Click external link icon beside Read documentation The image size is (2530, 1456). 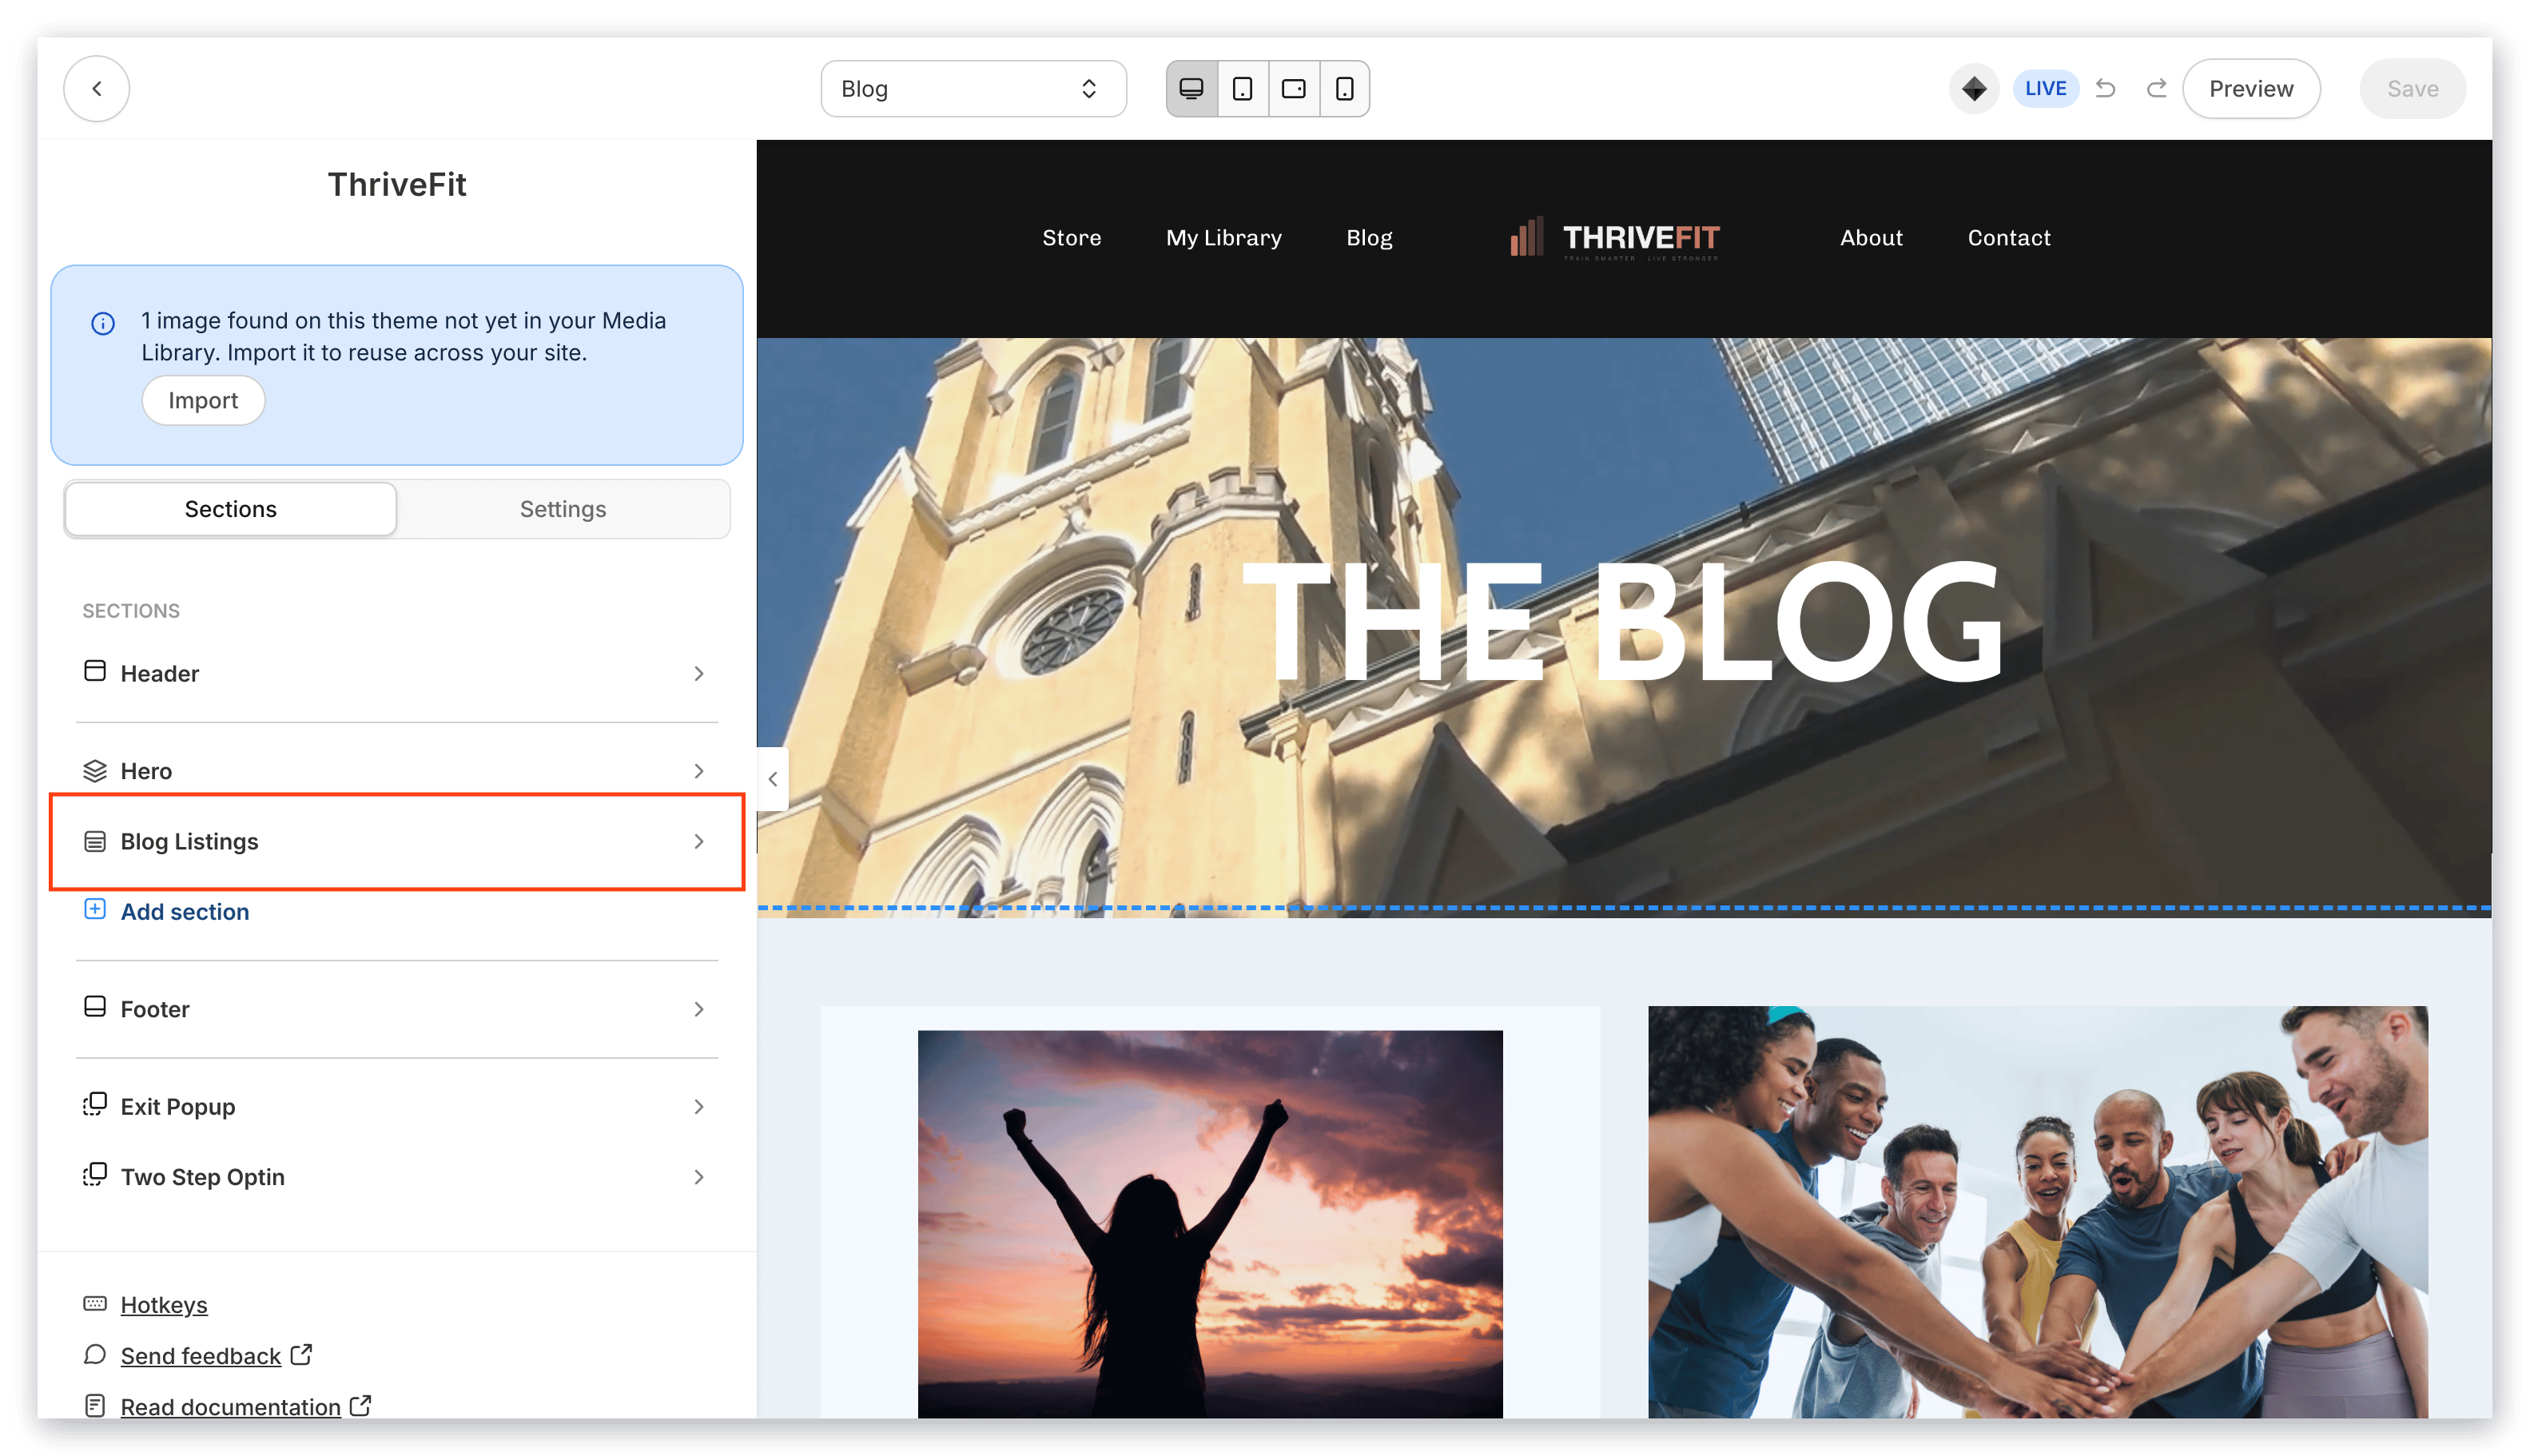coord(361,1405)
